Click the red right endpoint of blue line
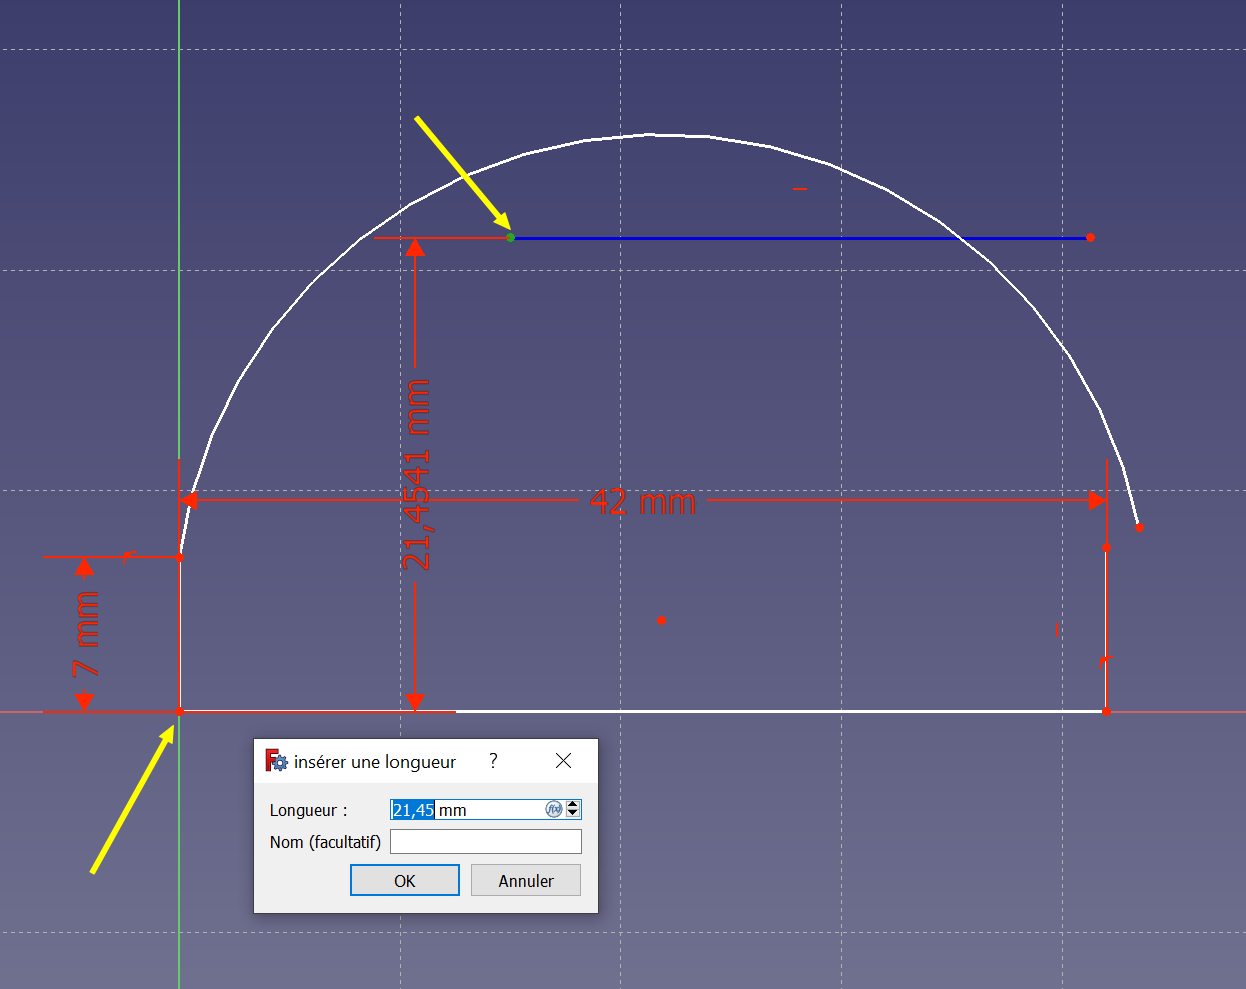This screenshot has width=1246, height=989. pyautogui.click(x=1090, y=237)
